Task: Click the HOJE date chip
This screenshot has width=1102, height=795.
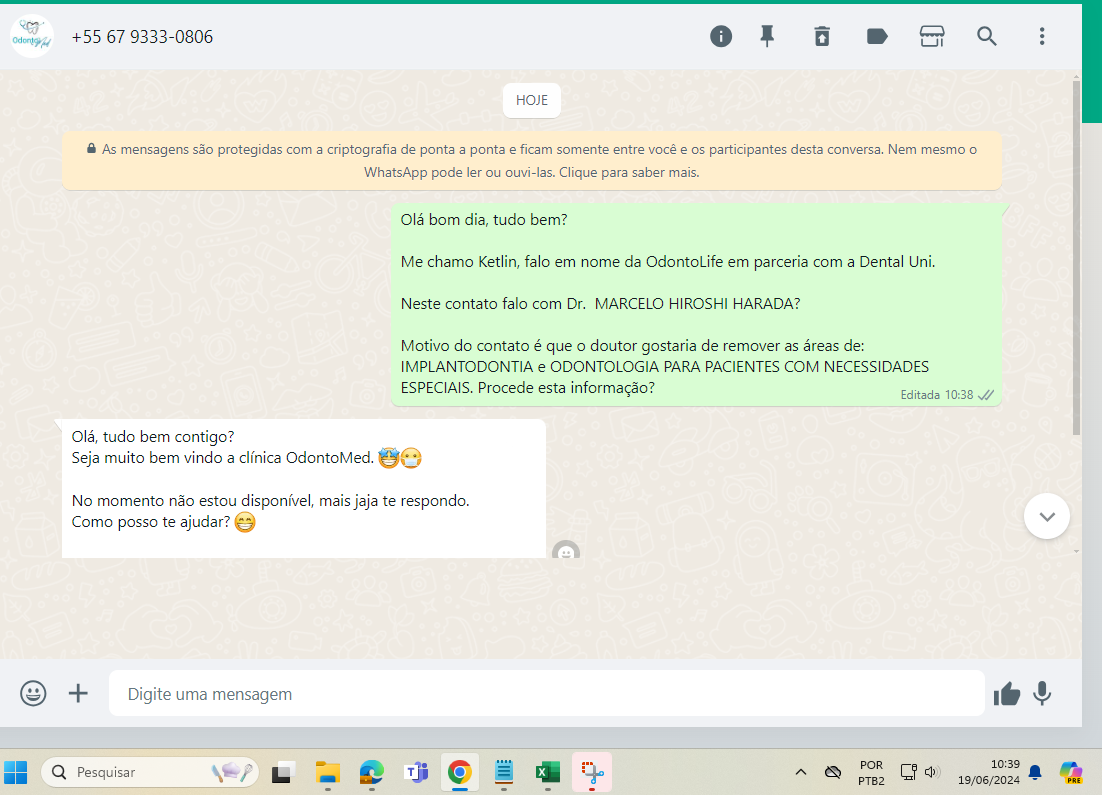Action: pyautogui.click(x=531, y=101)
